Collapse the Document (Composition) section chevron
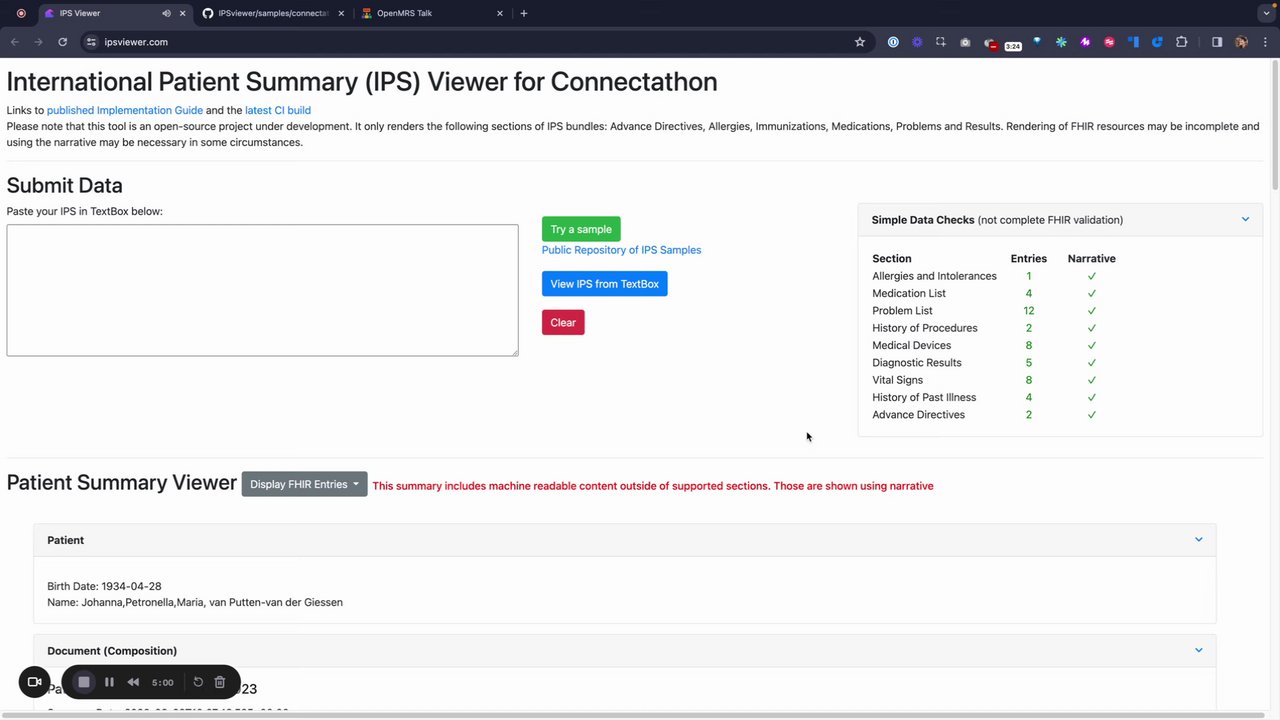This screenshot has height=720, width=1280. tap(1199, 650)
